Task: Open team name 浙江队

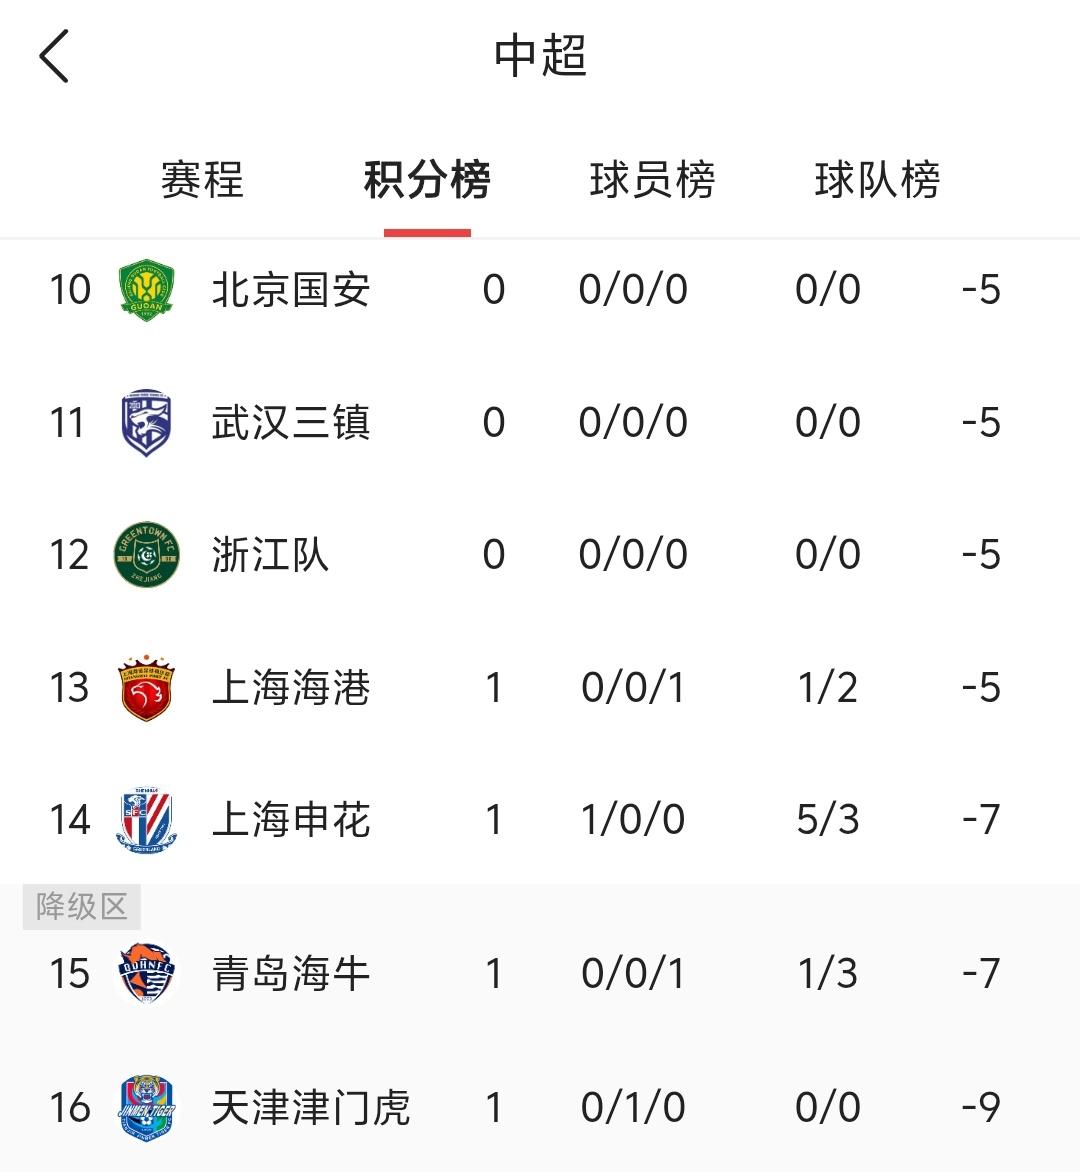Action: click(270, 555)
